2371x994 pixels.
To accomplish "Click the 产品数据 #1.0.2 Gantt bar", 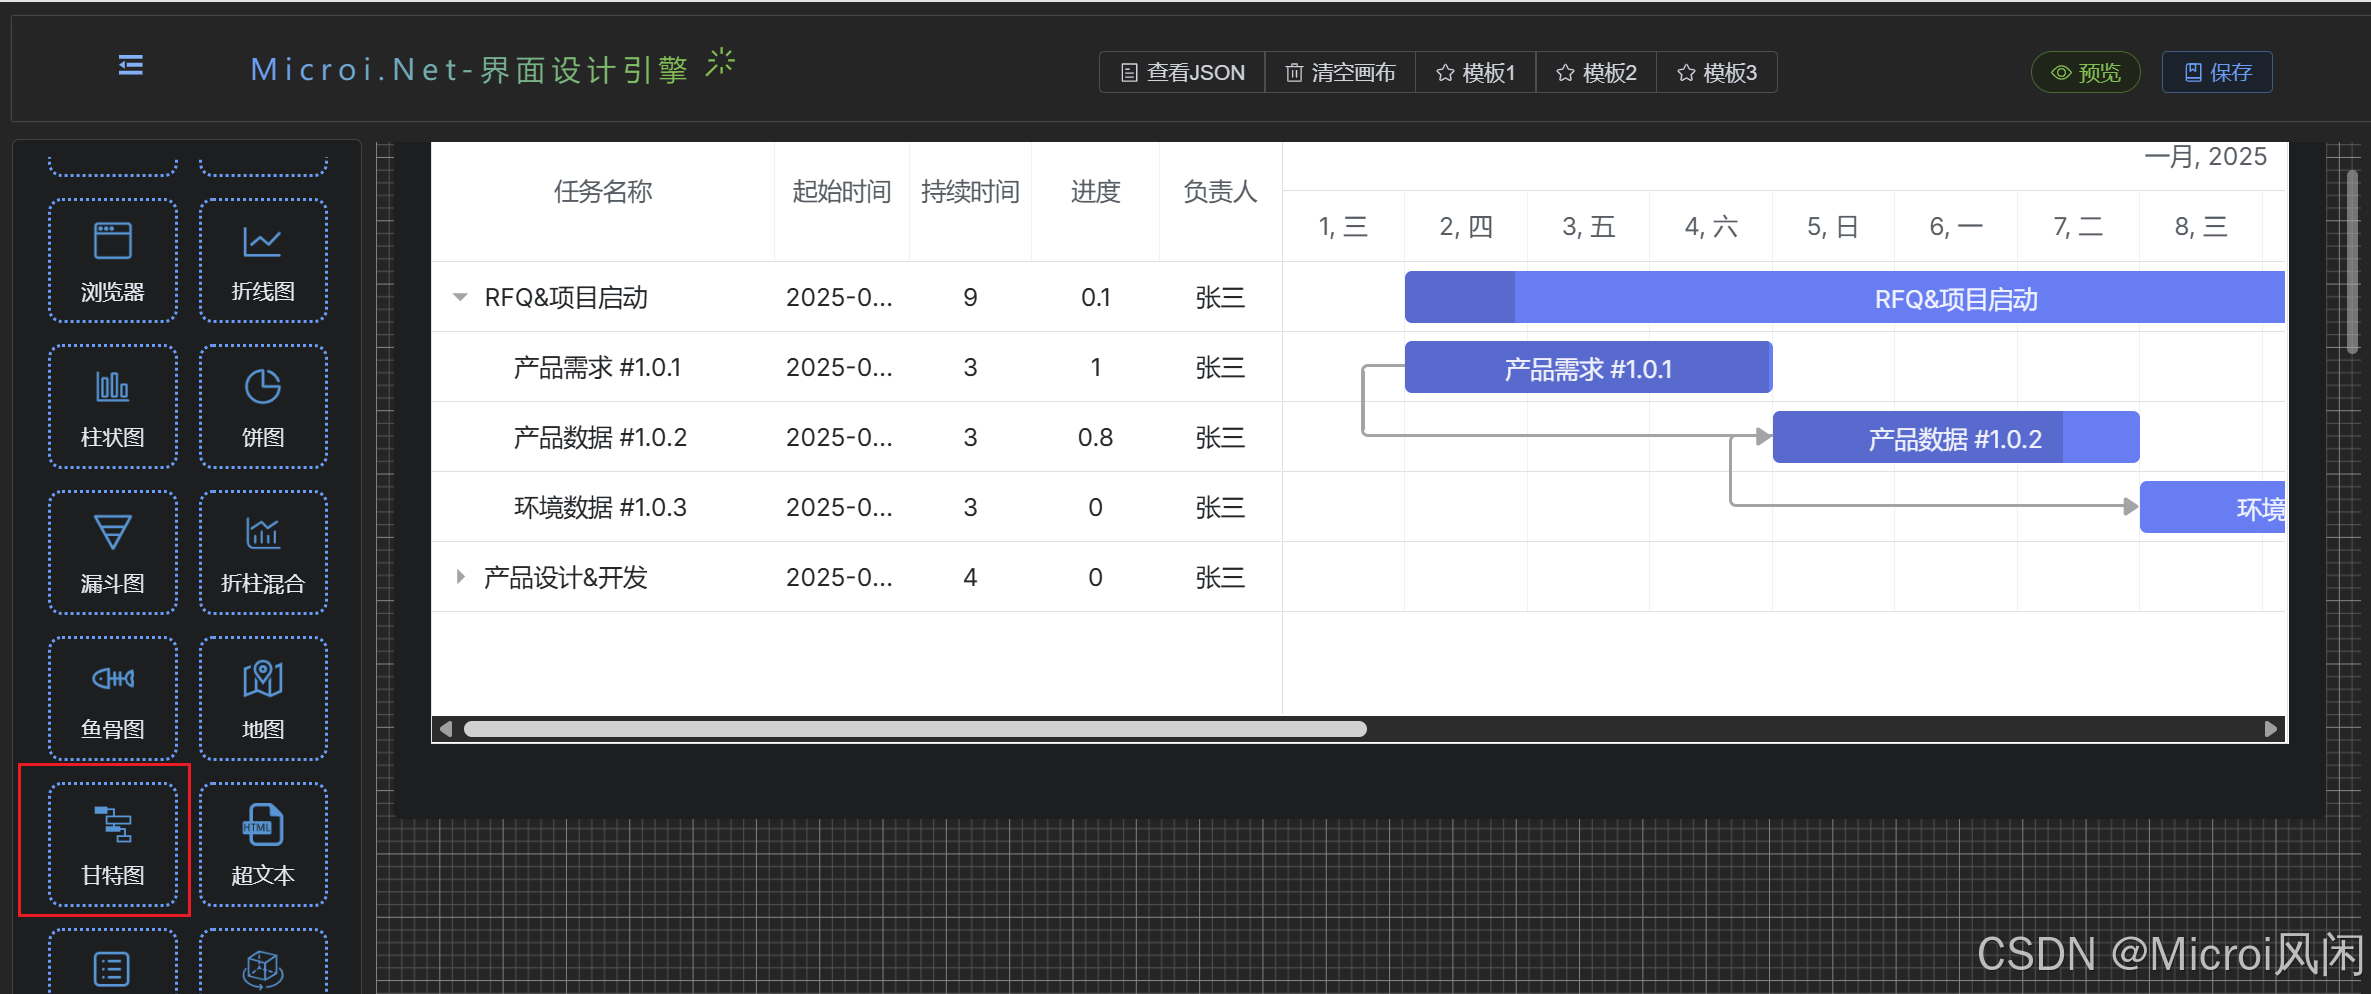I will click(1956, 437).
